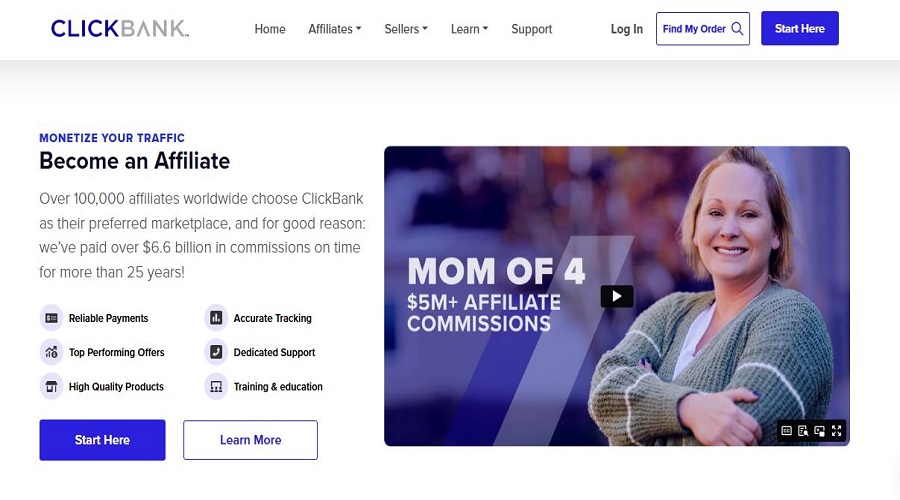Click the Training & education icon
Image resolution: width=900 pixels, height=500 pixels.
coord(216,386)
